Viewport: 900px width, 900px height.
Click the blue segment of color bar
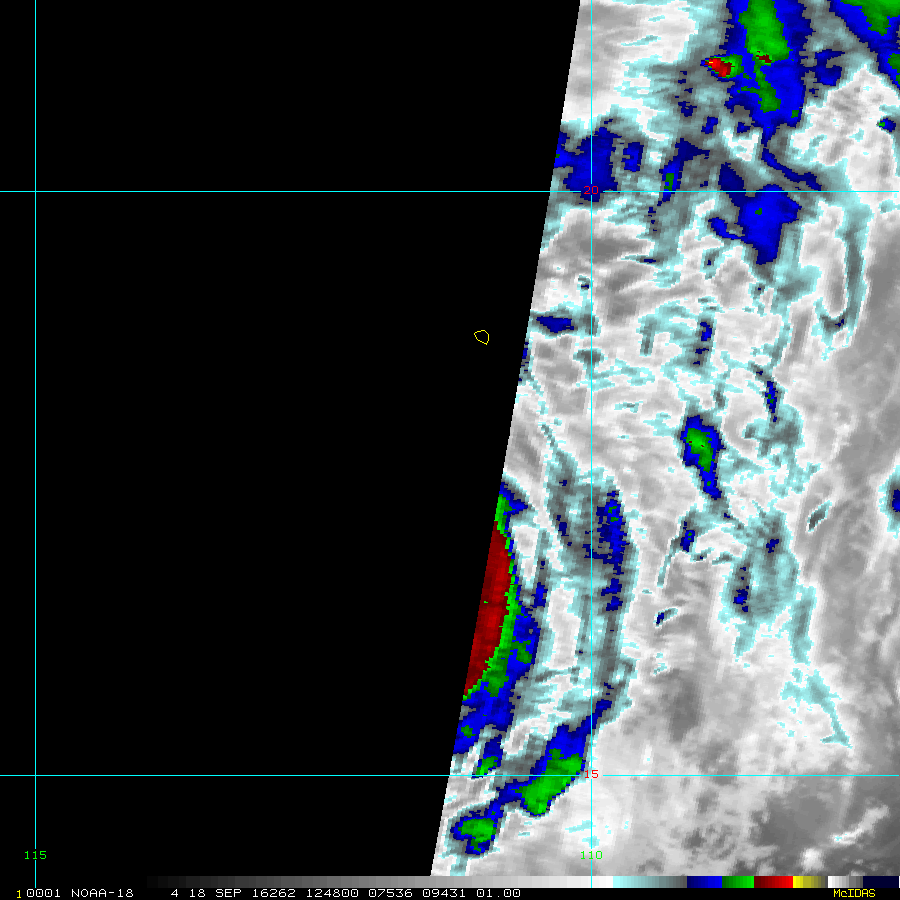(704, 882)
